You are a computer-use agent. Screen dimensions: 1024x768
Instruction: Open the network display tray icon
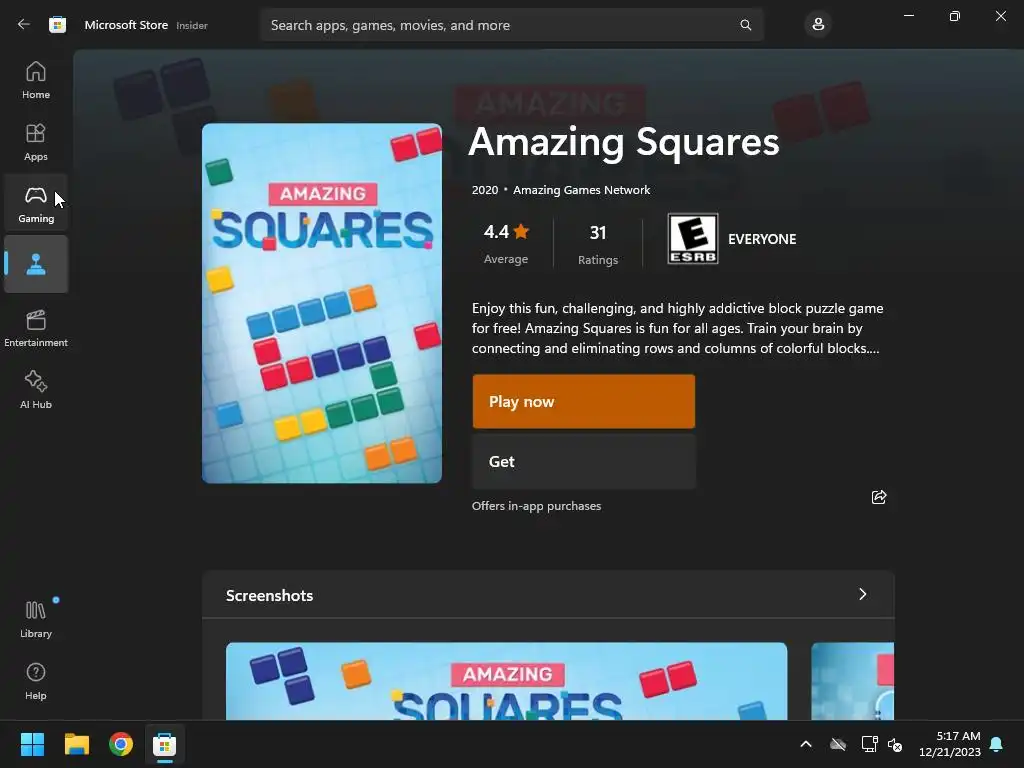[x=869, y=744]
